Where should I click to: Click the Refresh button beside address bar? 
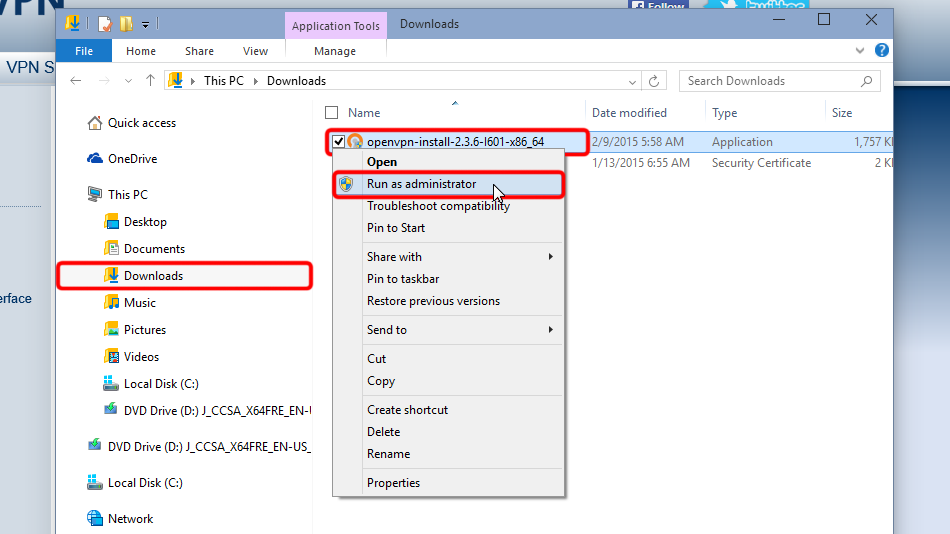pyautogui.click(x=655, y=81)
